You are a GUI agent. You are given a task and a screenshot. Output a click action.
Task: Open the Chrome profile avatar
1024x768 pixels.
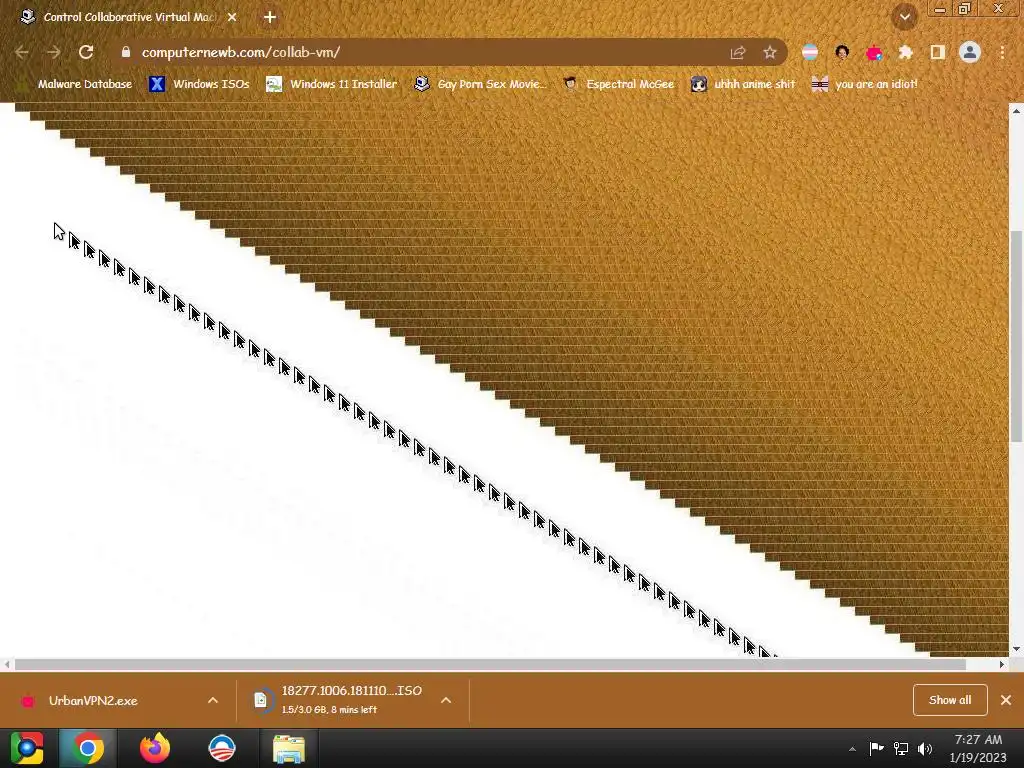pos(970,52)
